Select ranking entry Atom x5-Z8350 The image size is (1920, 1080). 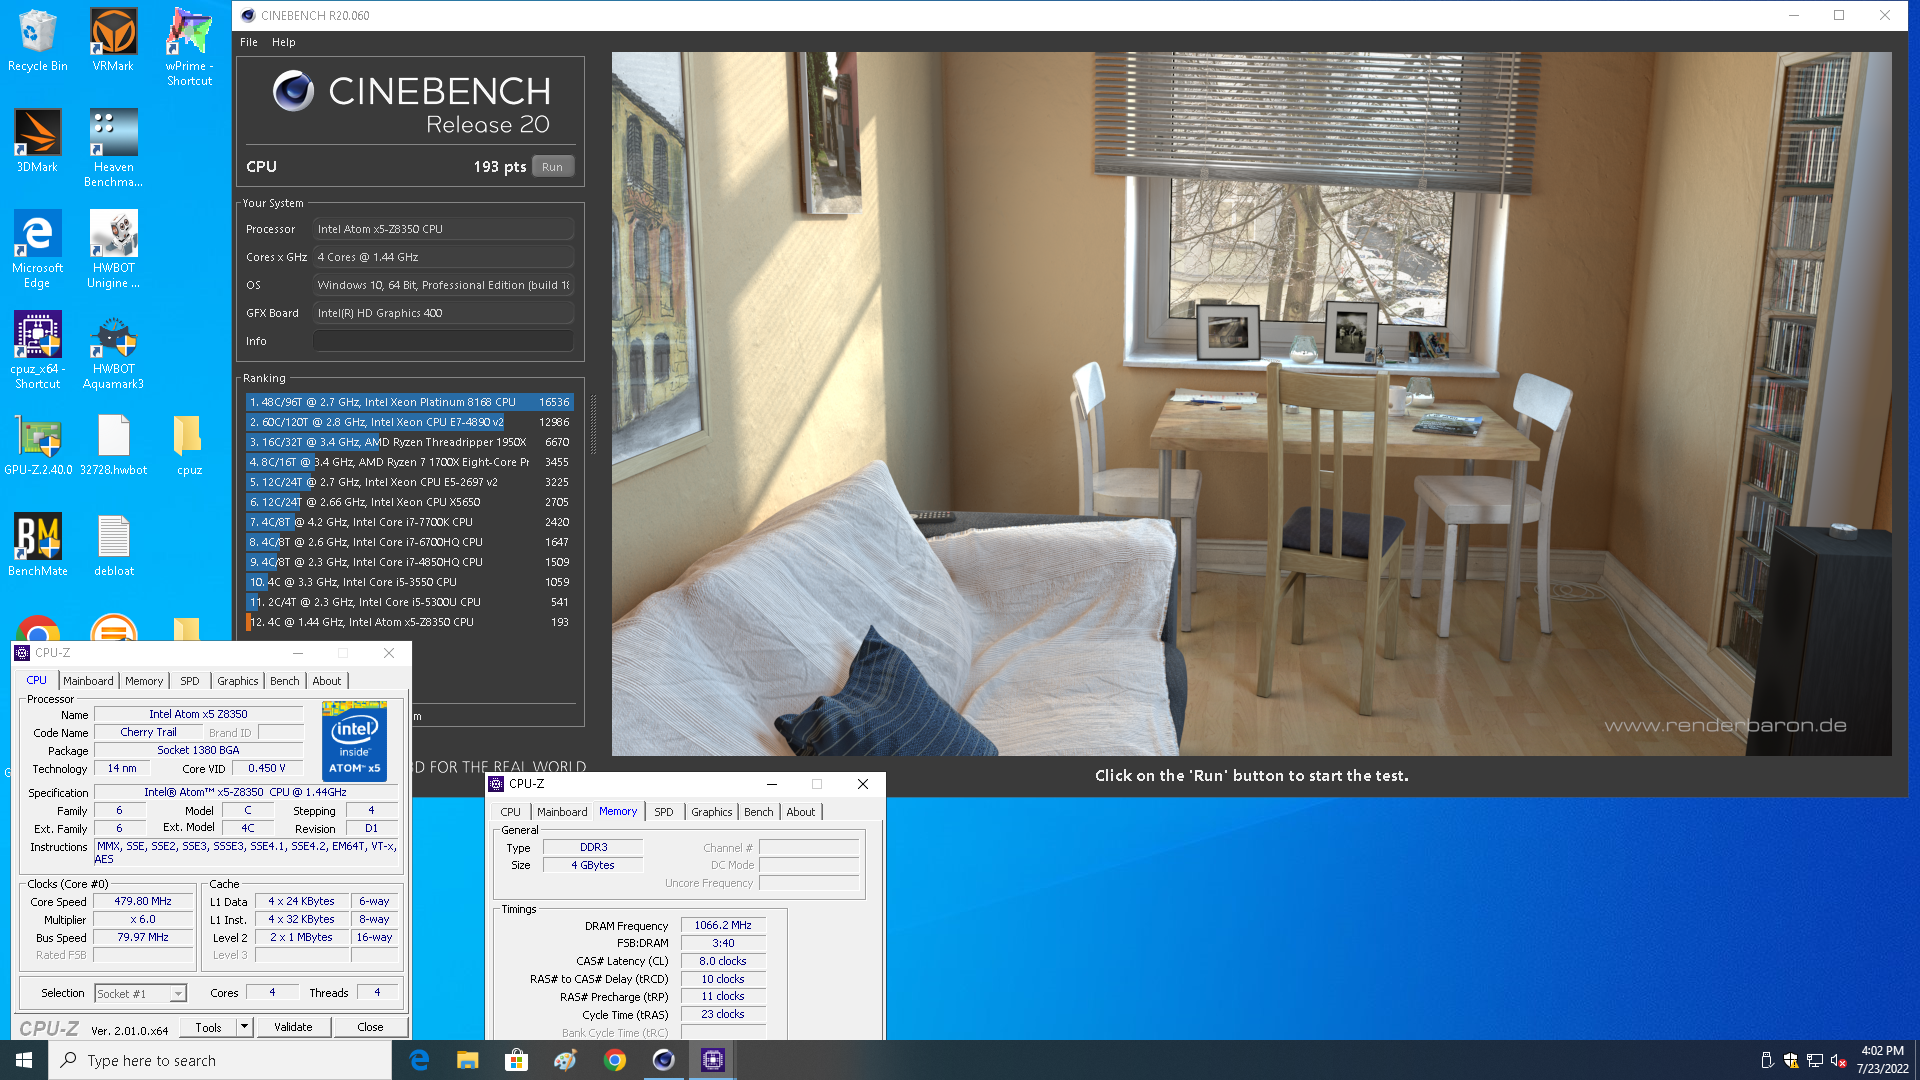point(409,622)
